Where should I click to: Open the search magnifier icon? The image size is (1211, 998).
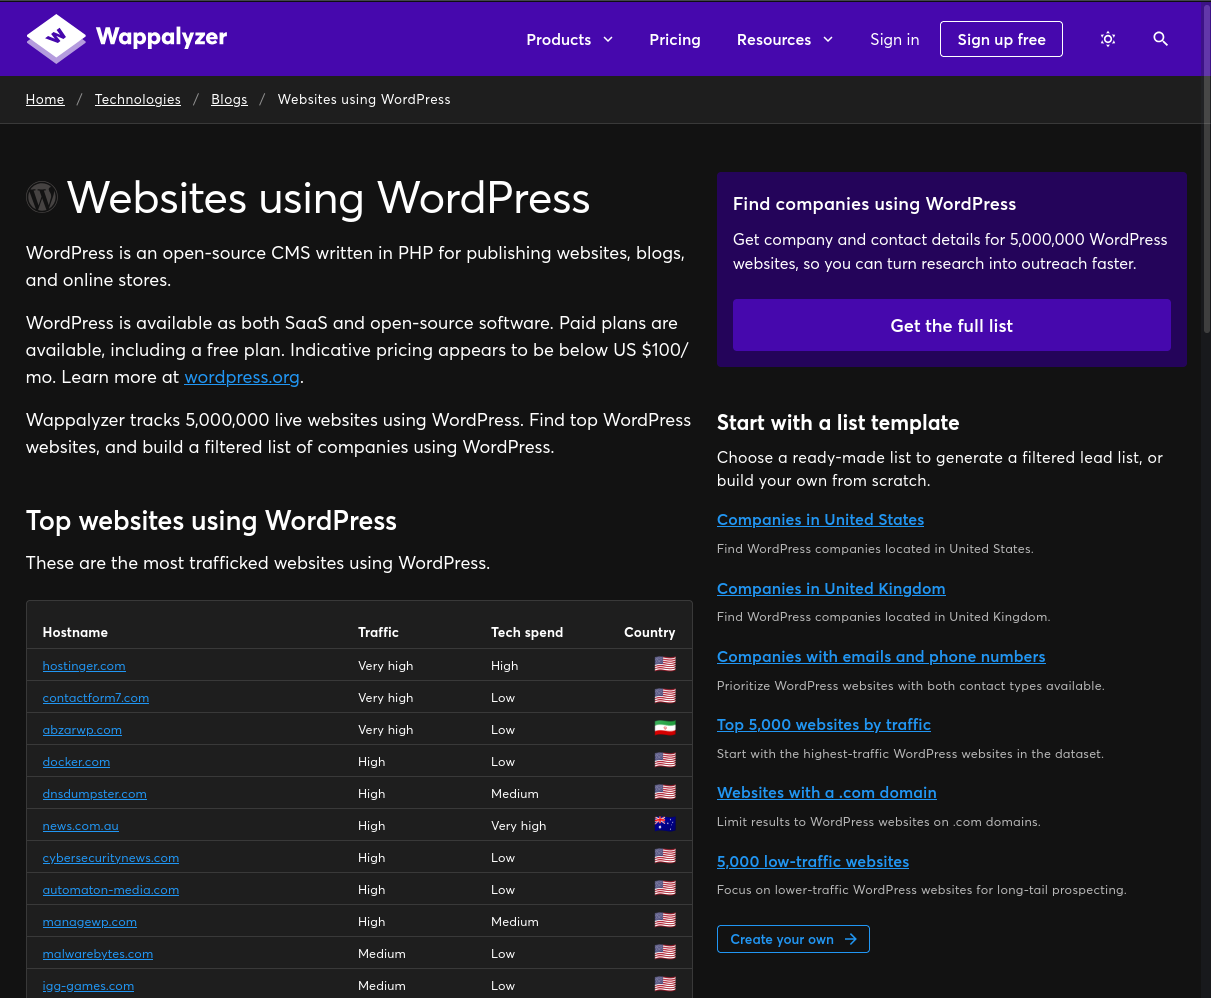[1161, 39]
